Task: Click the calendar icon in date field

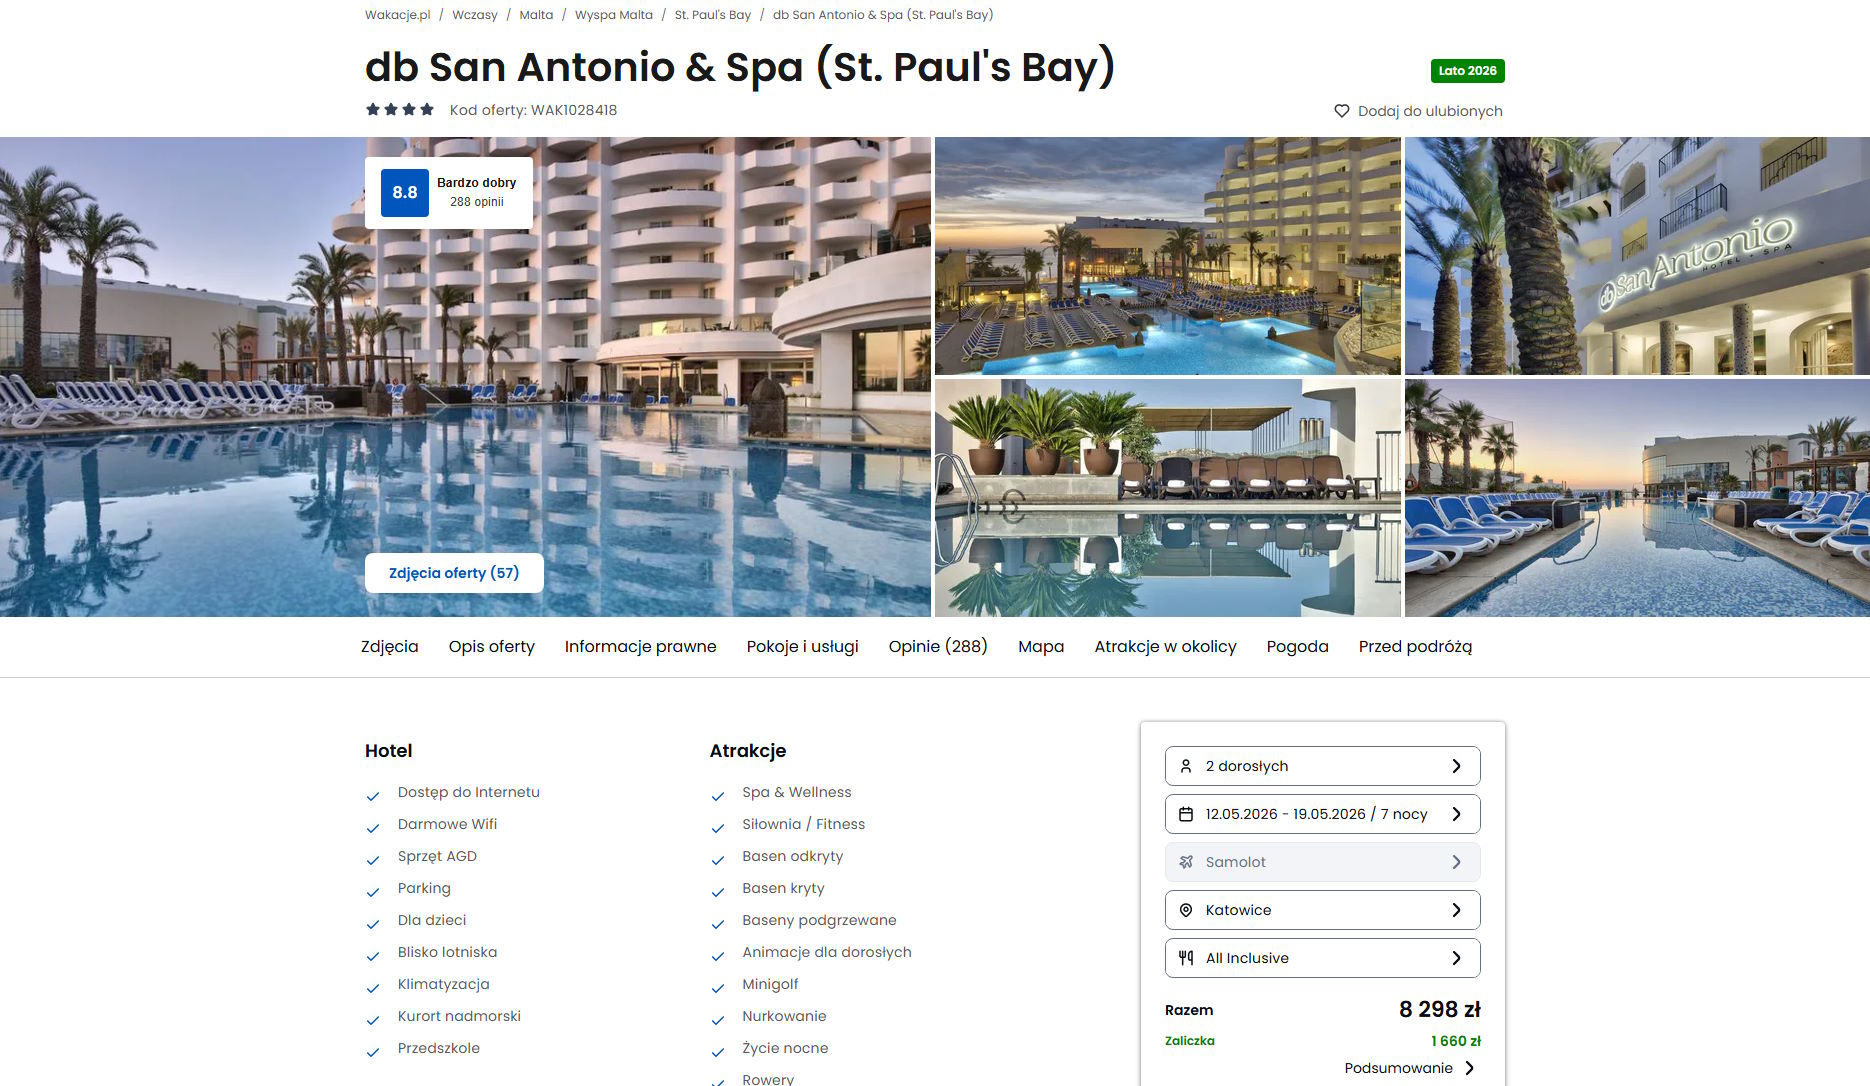Action: click(1186, 814)
